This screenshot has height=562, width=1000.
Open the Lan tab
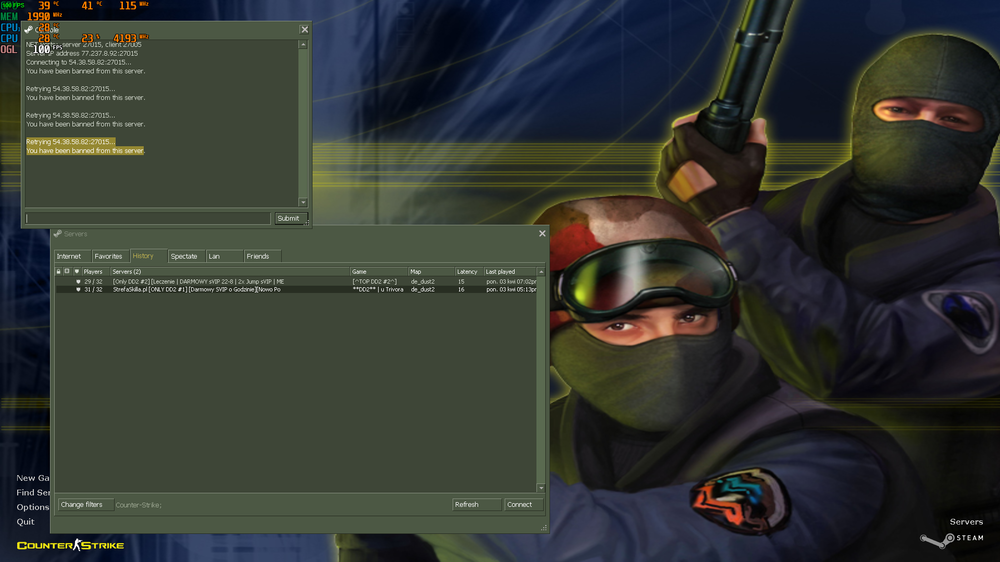coord(224,256)
